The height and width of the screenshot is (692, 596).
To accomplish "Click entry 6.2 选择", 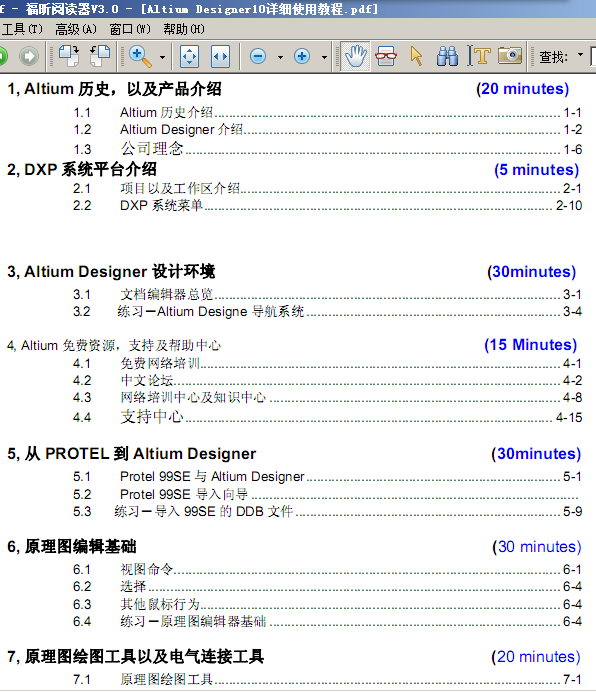I will coord(327,587).
